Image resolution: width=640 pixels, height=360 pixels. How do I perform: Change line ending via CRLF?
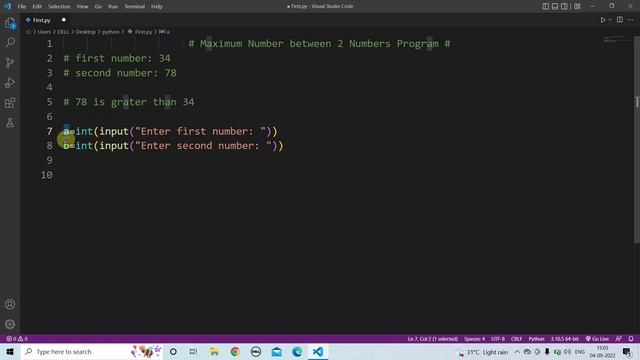click(516, 339)
